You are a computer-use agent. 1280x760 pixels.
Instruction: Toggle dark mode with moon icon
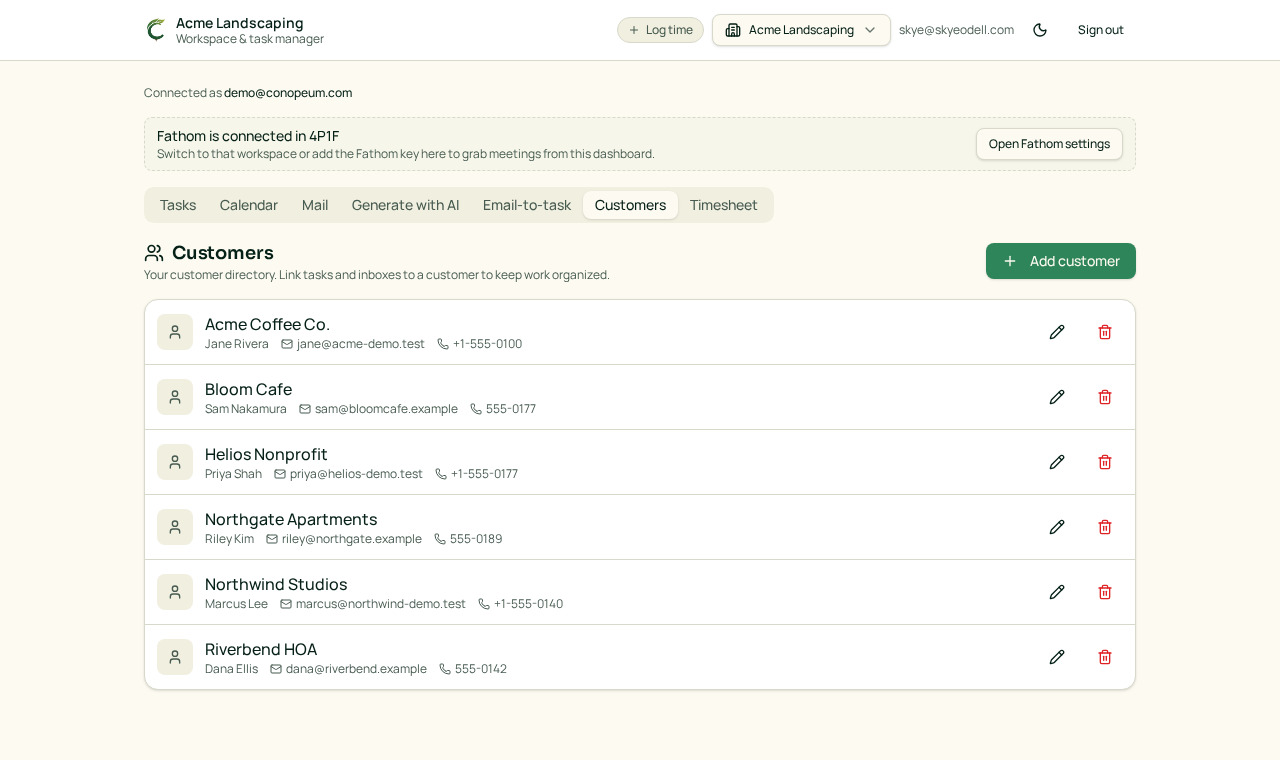[x=1040, y=30]
